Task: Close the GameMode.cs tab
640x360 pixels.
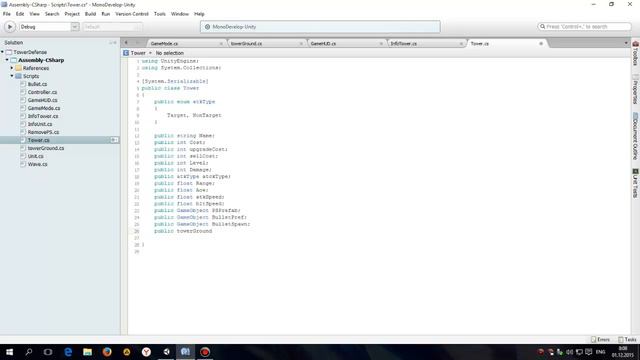Action: [221, 44]
